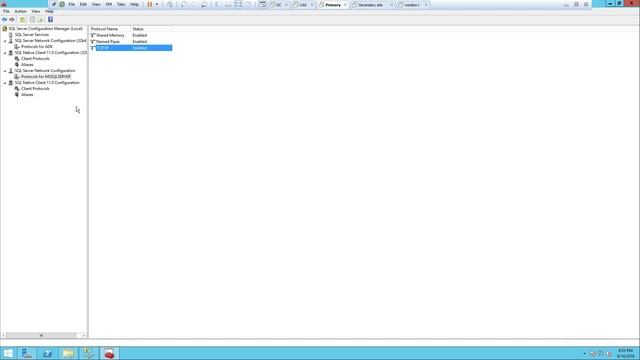Open the console File menu below title bar
This screenshot has height=360, width=640.
pyautogui.click(x=6, y=11)
